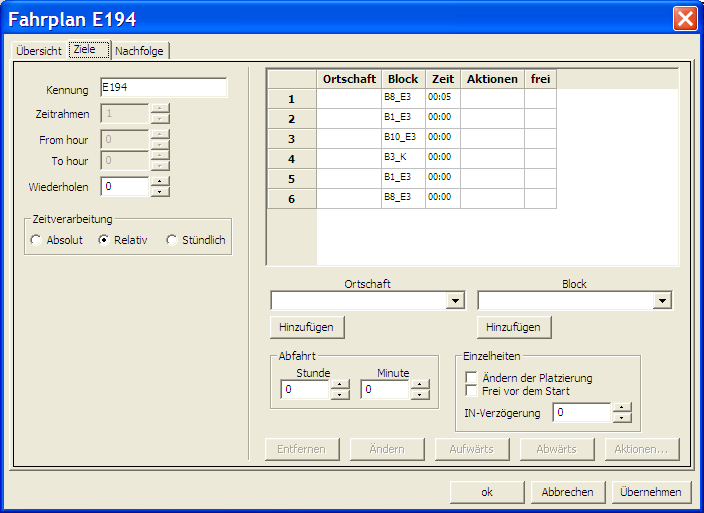704x513 pixels.
Task: Decrement the Minute departure value
Action: point(420,395)
